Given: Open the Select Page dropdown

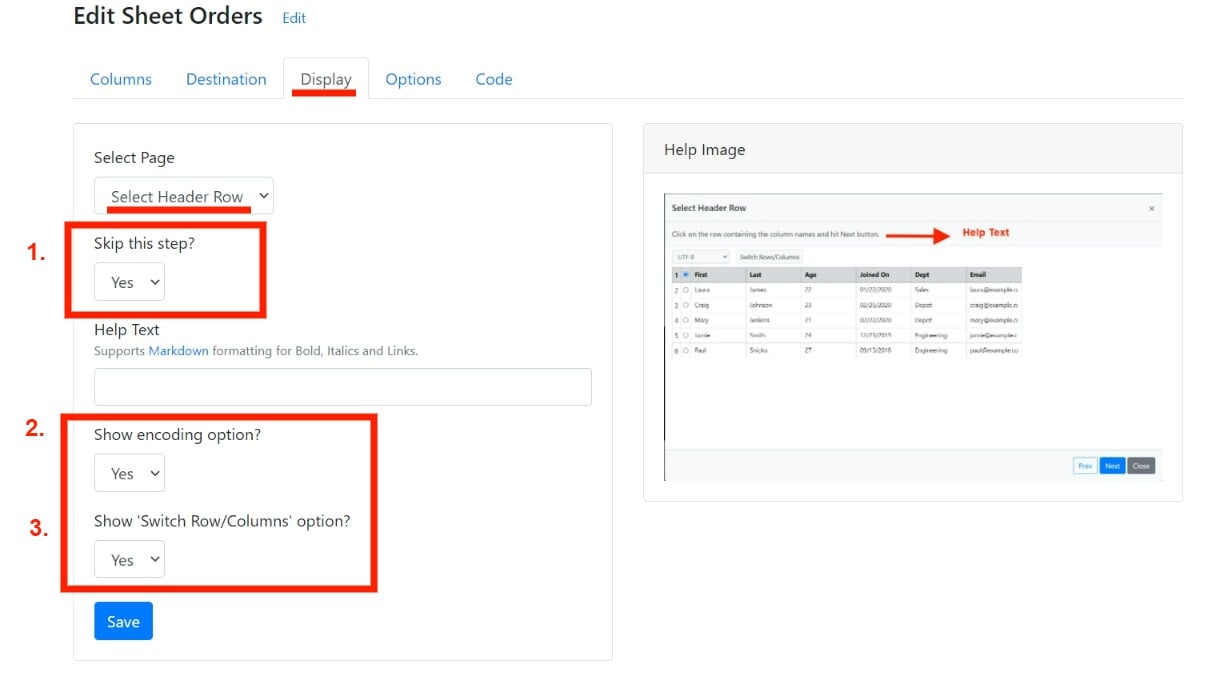Looking at the screenshot, I should pyautogui.click(x=184, y=196).
